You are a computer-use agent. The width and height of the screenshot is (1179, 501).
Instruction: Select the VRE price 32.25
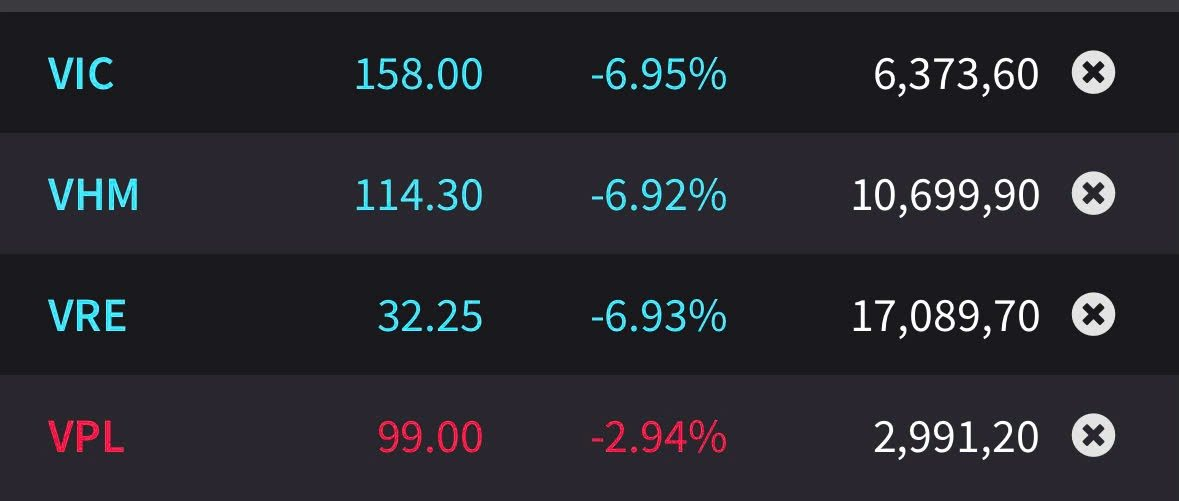[430, 316]
